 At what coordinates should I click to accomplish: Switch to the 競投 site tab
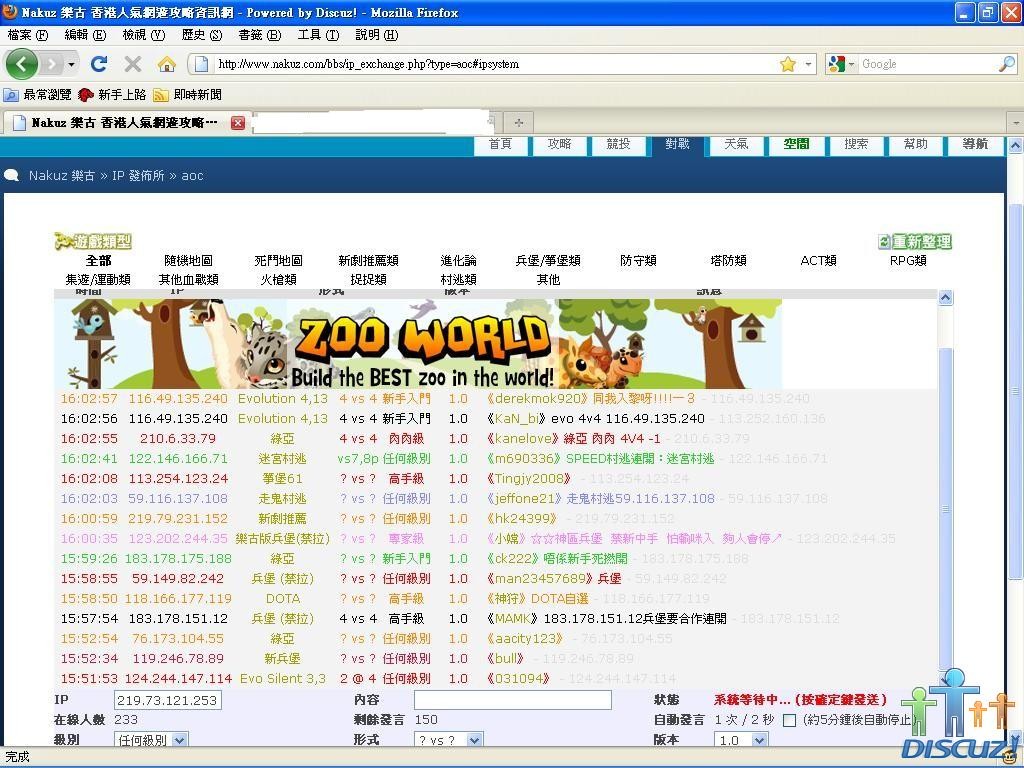tap(618, 144)
